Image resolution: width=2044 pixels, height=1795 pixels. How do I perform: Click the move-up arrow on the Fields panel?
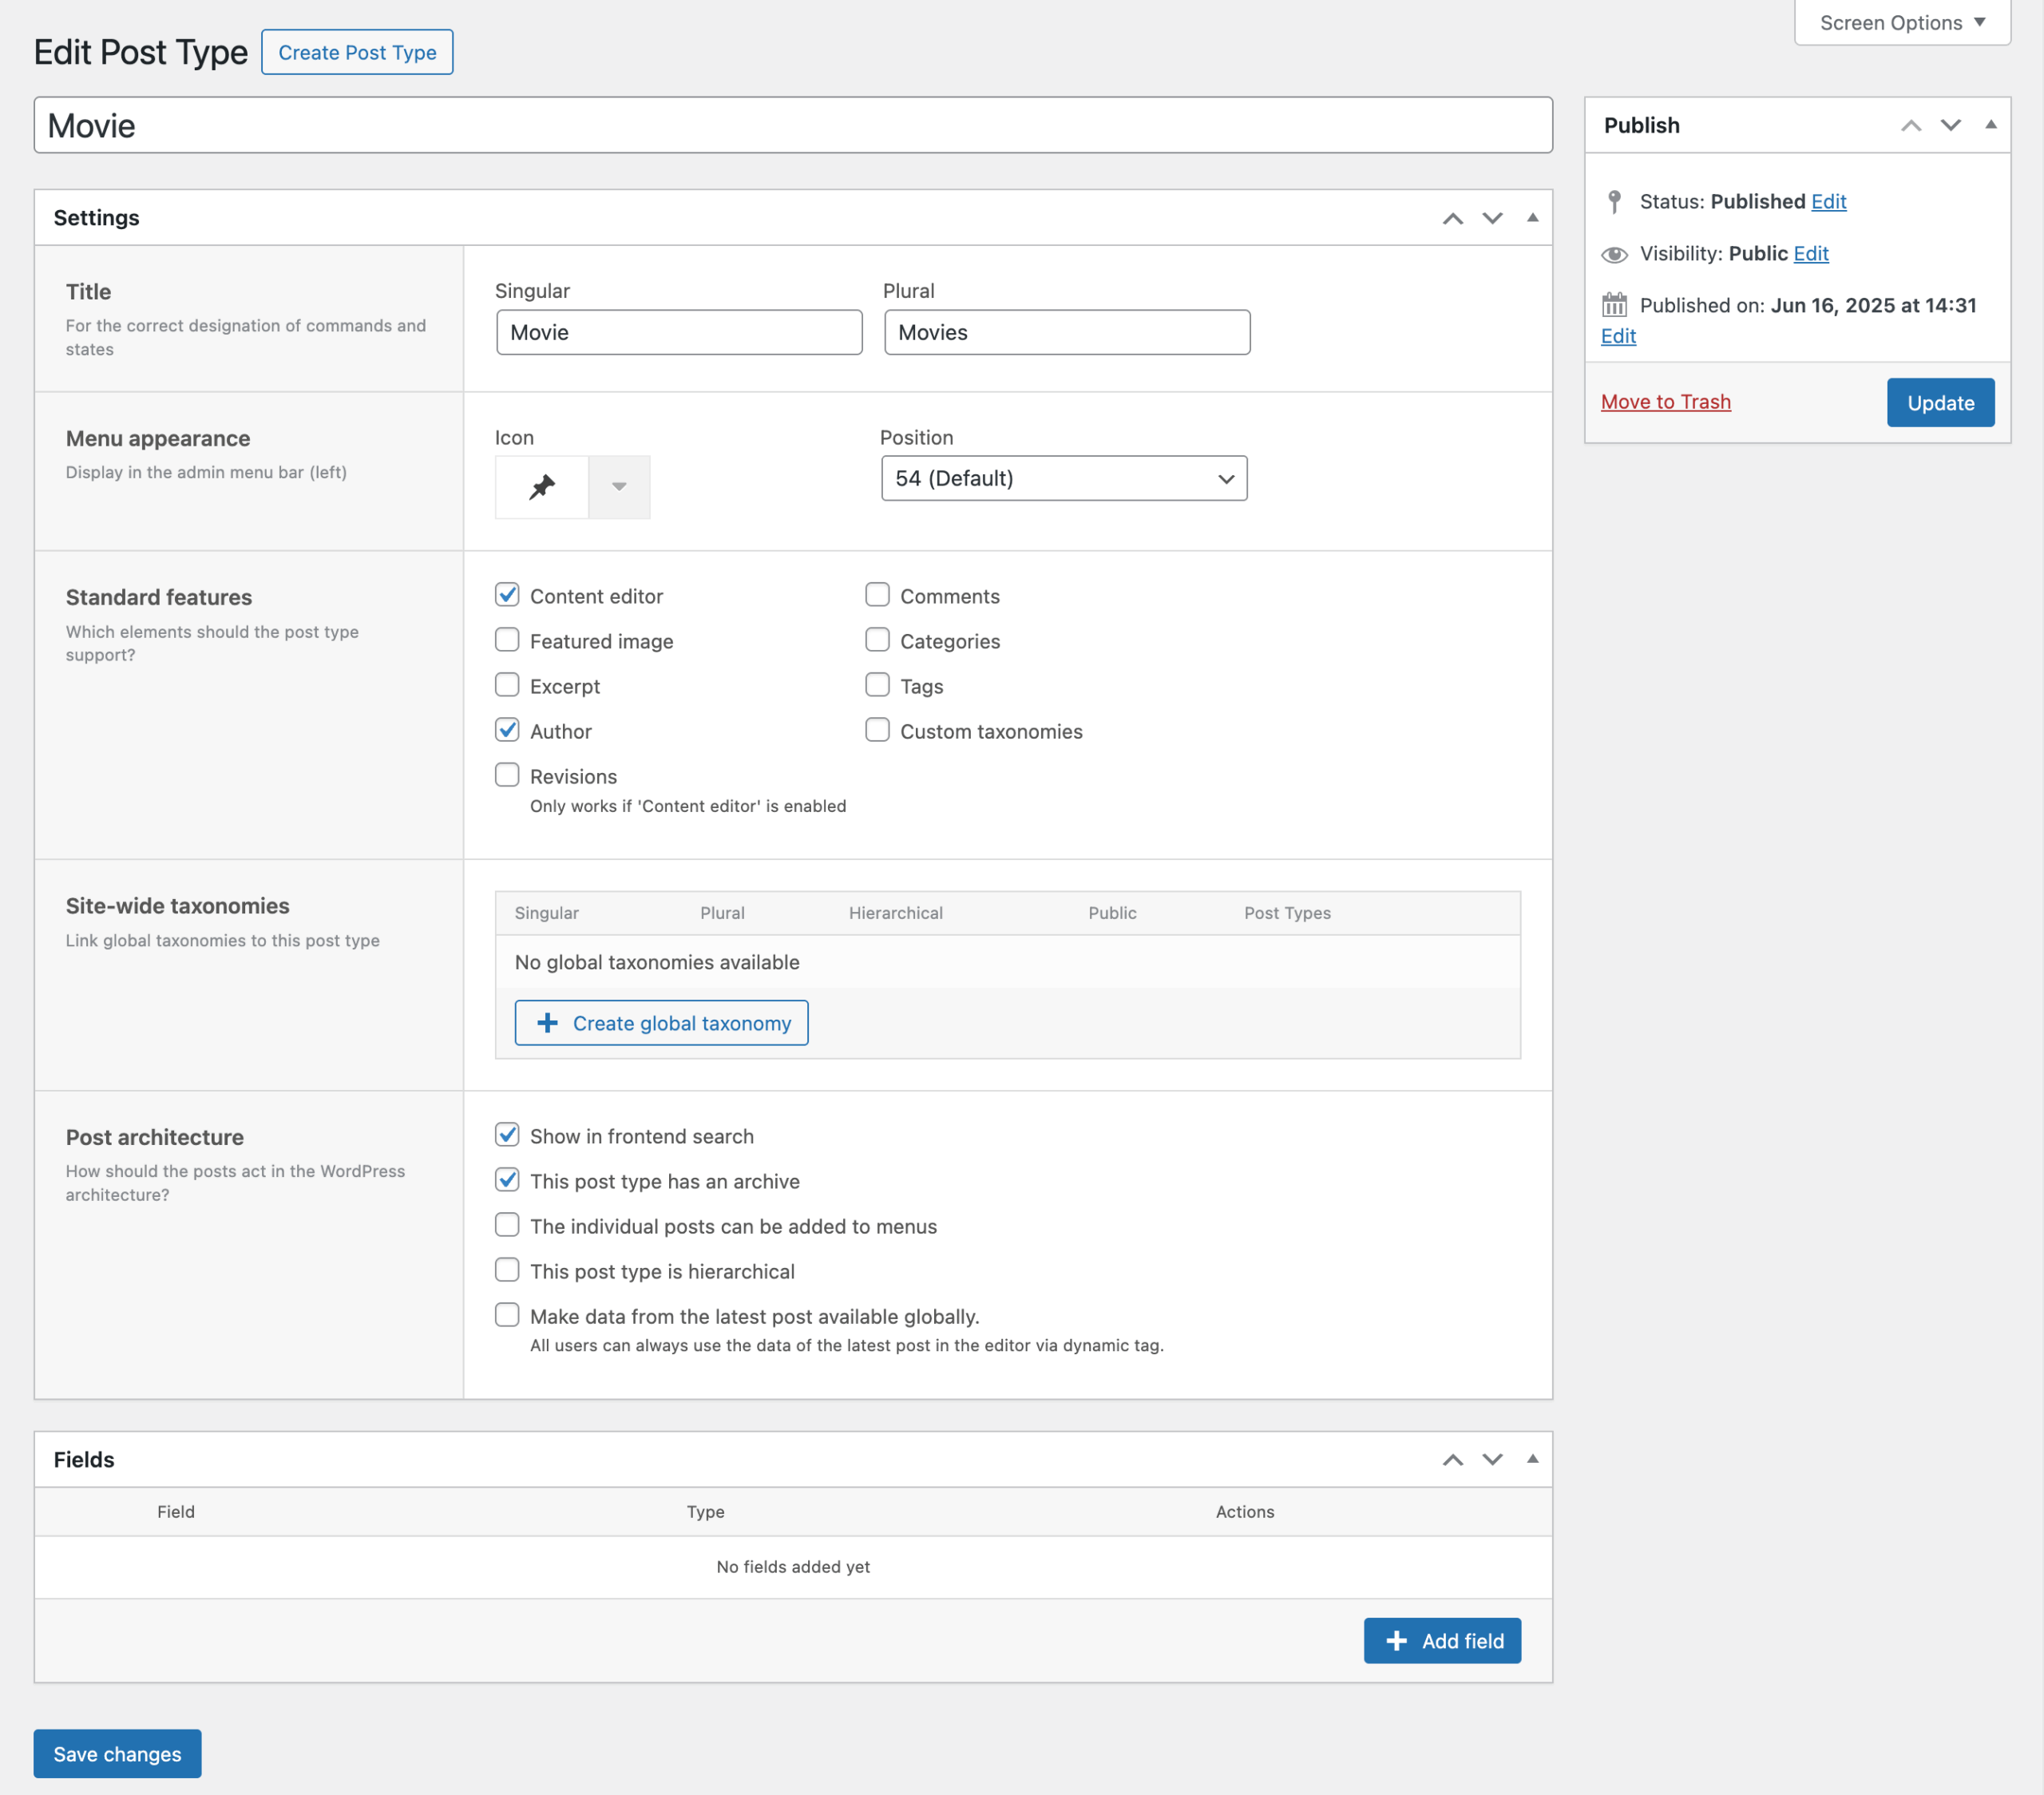pyautogui.click(x=1453, y=1459)
